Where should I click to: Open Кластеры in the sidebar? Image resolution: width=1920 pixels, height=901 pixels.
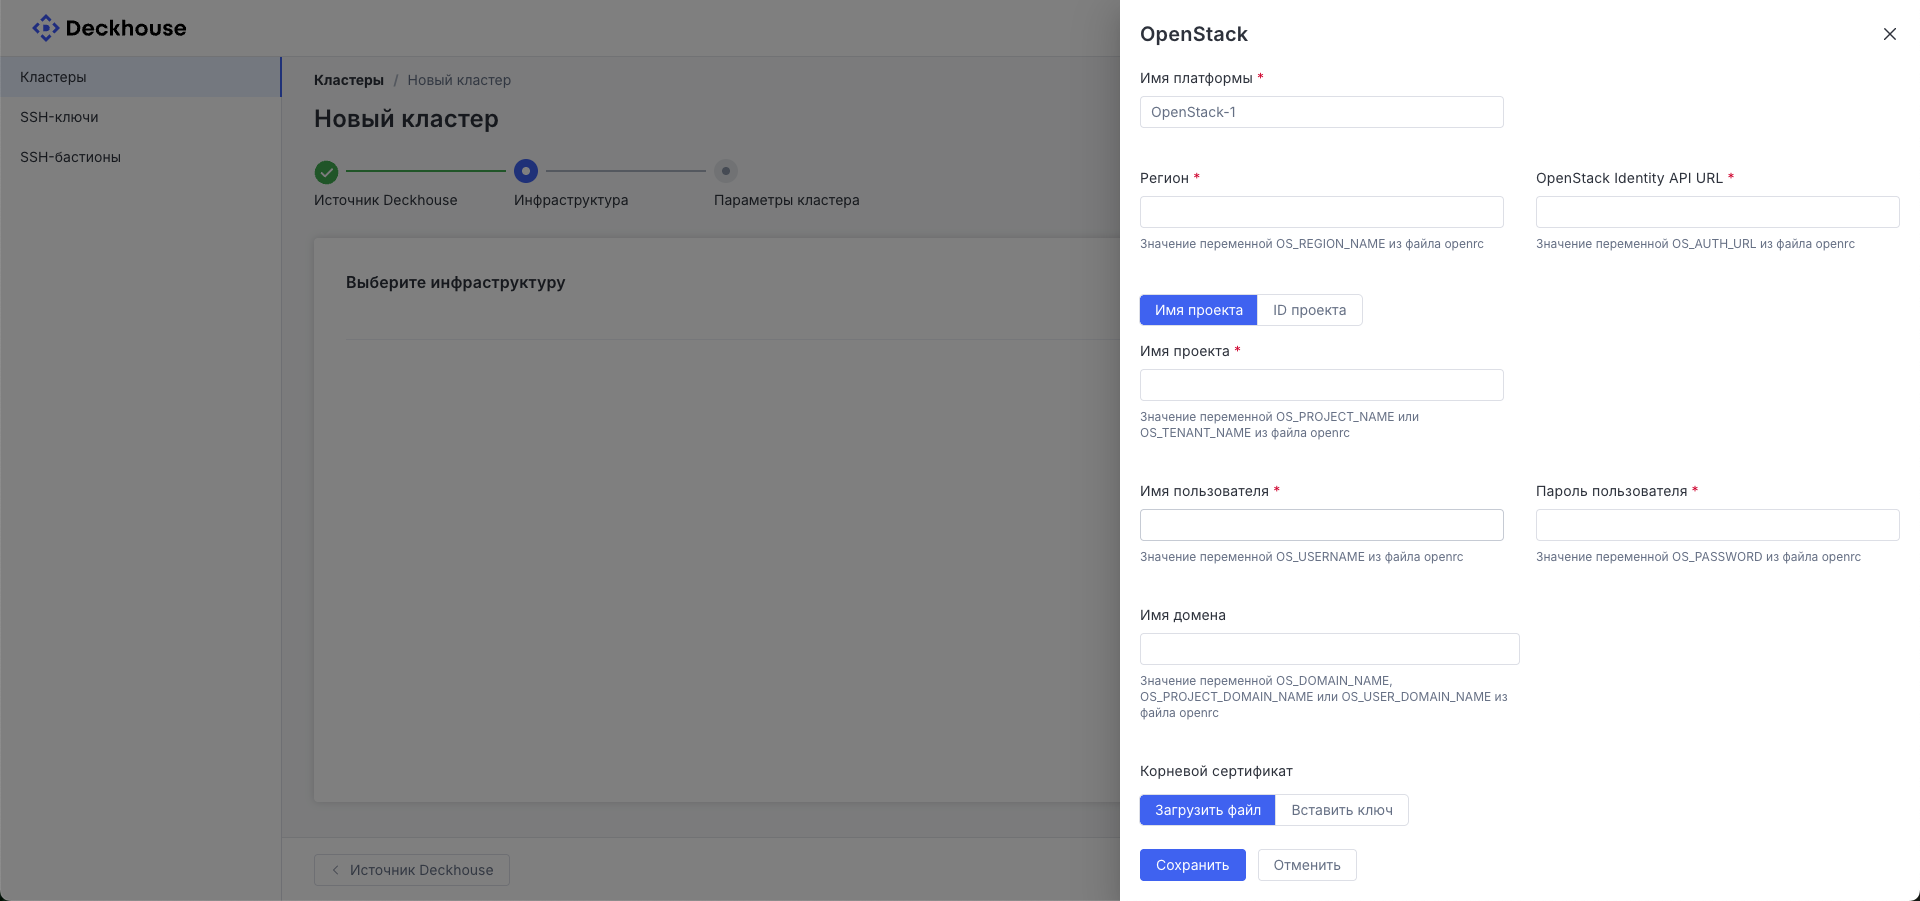click(140, 77)
